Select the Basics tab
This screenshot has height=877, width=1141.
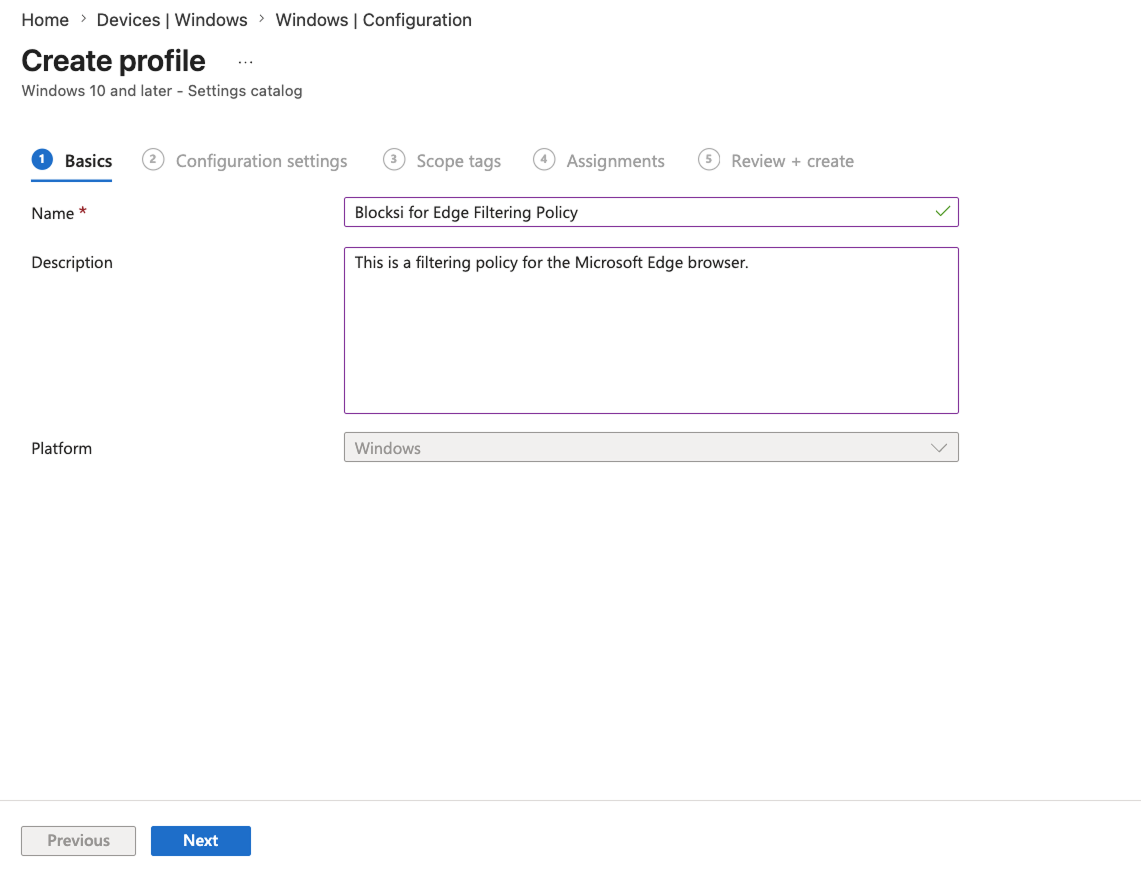click(x=71, y=161)
